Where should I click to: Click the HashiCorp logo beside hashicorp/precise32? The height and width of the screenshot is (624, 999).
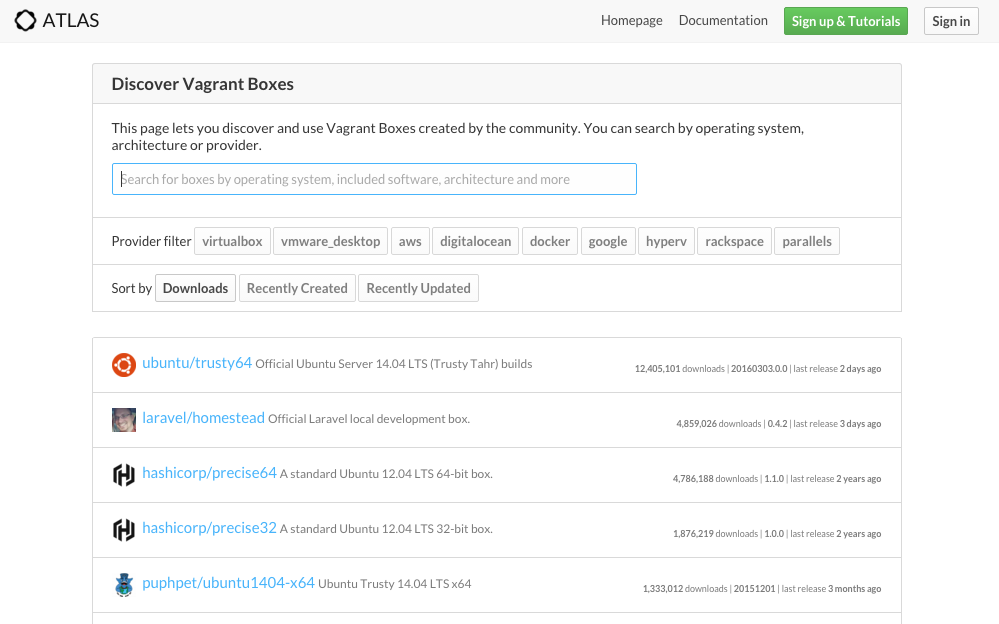pos(124,530)
